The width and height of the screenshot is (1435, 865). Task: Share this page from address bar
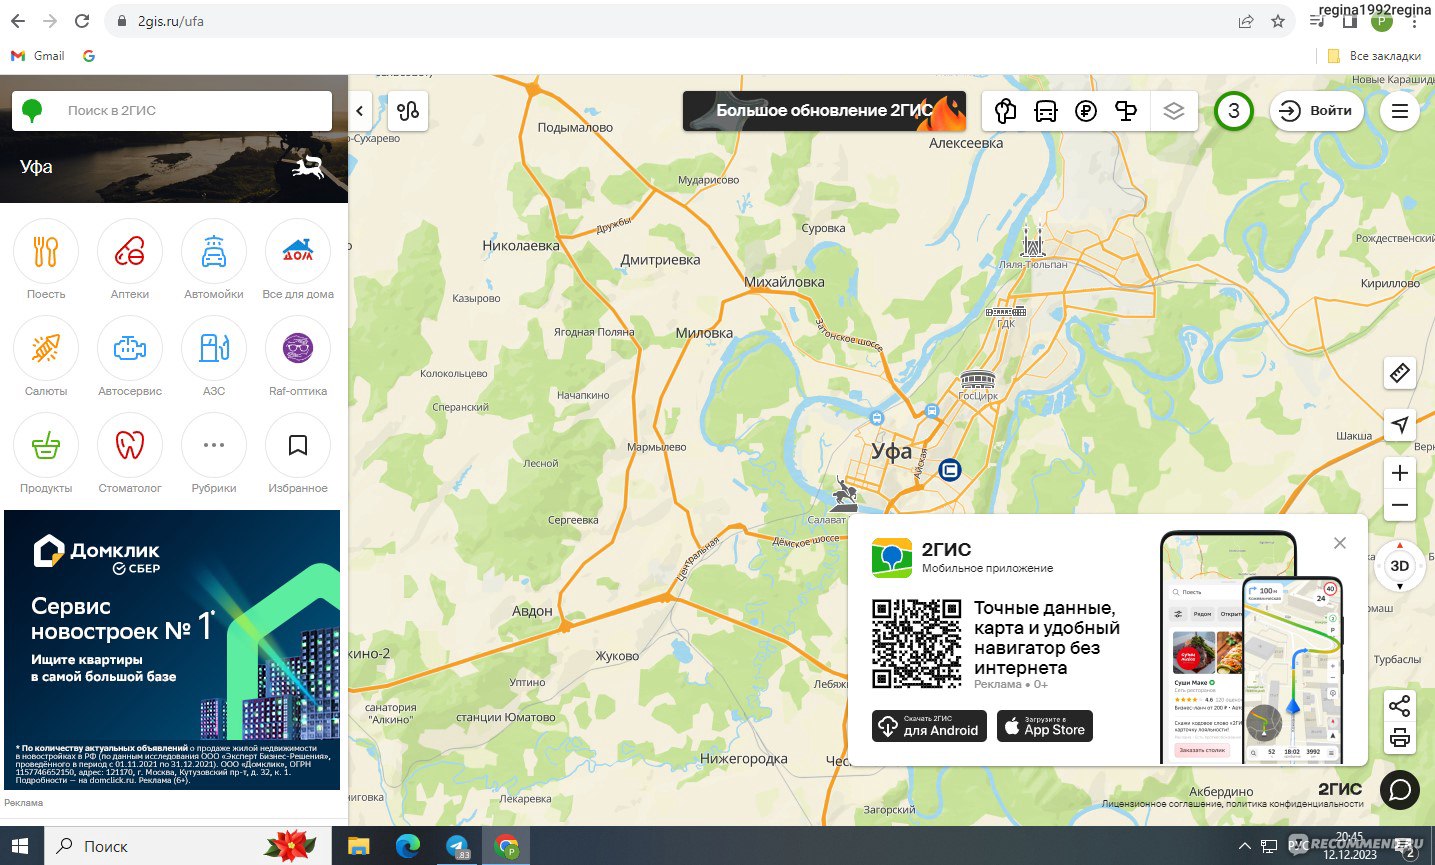coord(1246,21)
